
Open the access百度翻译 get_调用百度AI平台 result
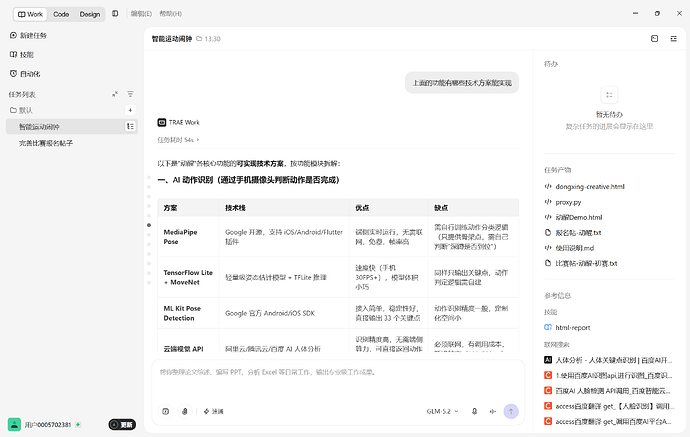click(x=608, y=422)
